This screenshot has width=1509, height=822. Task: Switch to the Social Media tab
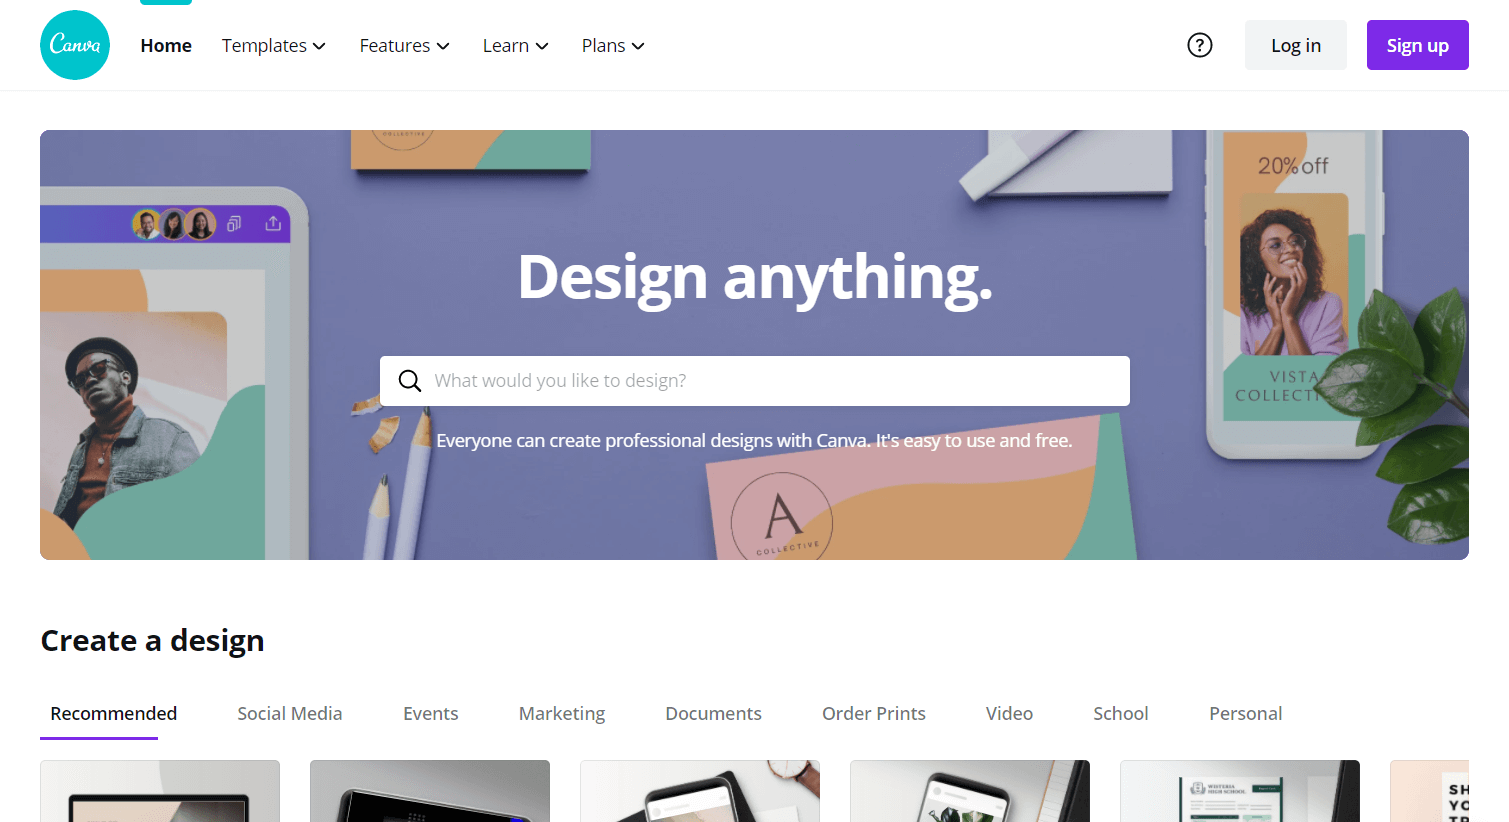290,713
